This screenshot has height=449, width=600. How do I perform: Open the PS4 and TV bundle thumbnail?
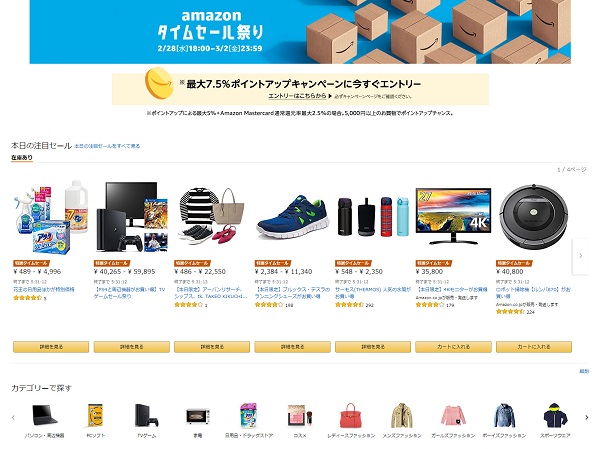click(x=131, y=215)
